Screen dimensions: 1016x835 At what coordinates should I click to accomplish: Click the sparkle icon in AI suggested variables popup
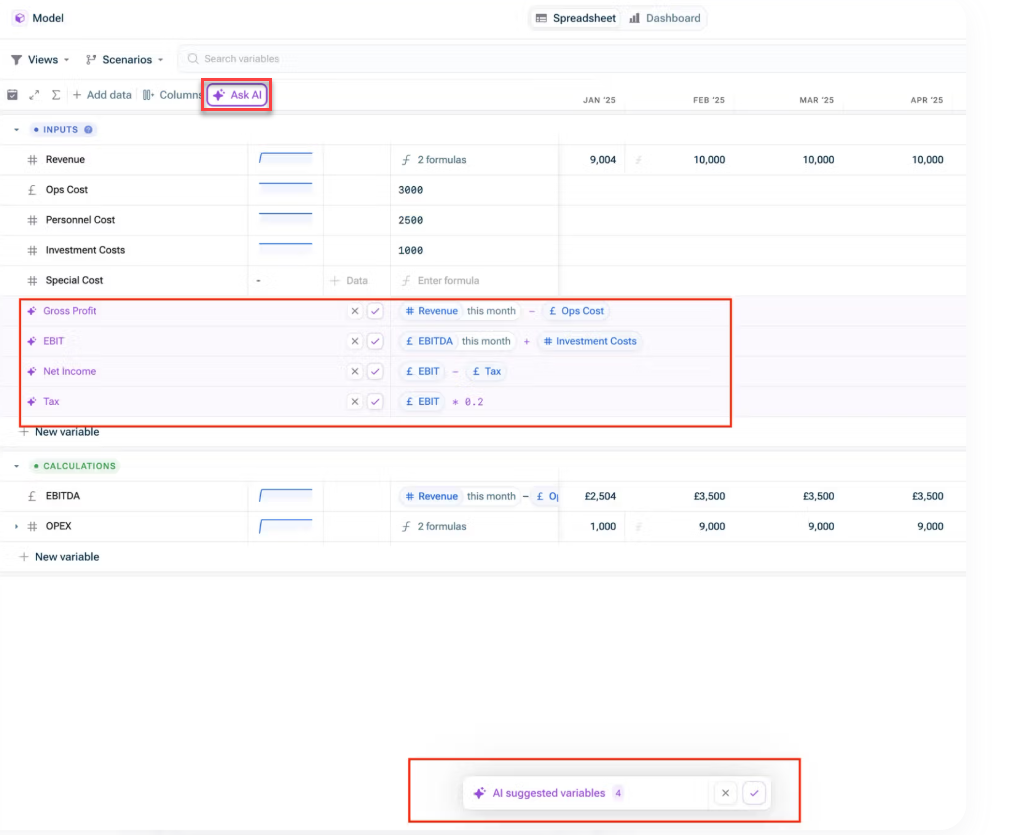[x=479, y=793]
